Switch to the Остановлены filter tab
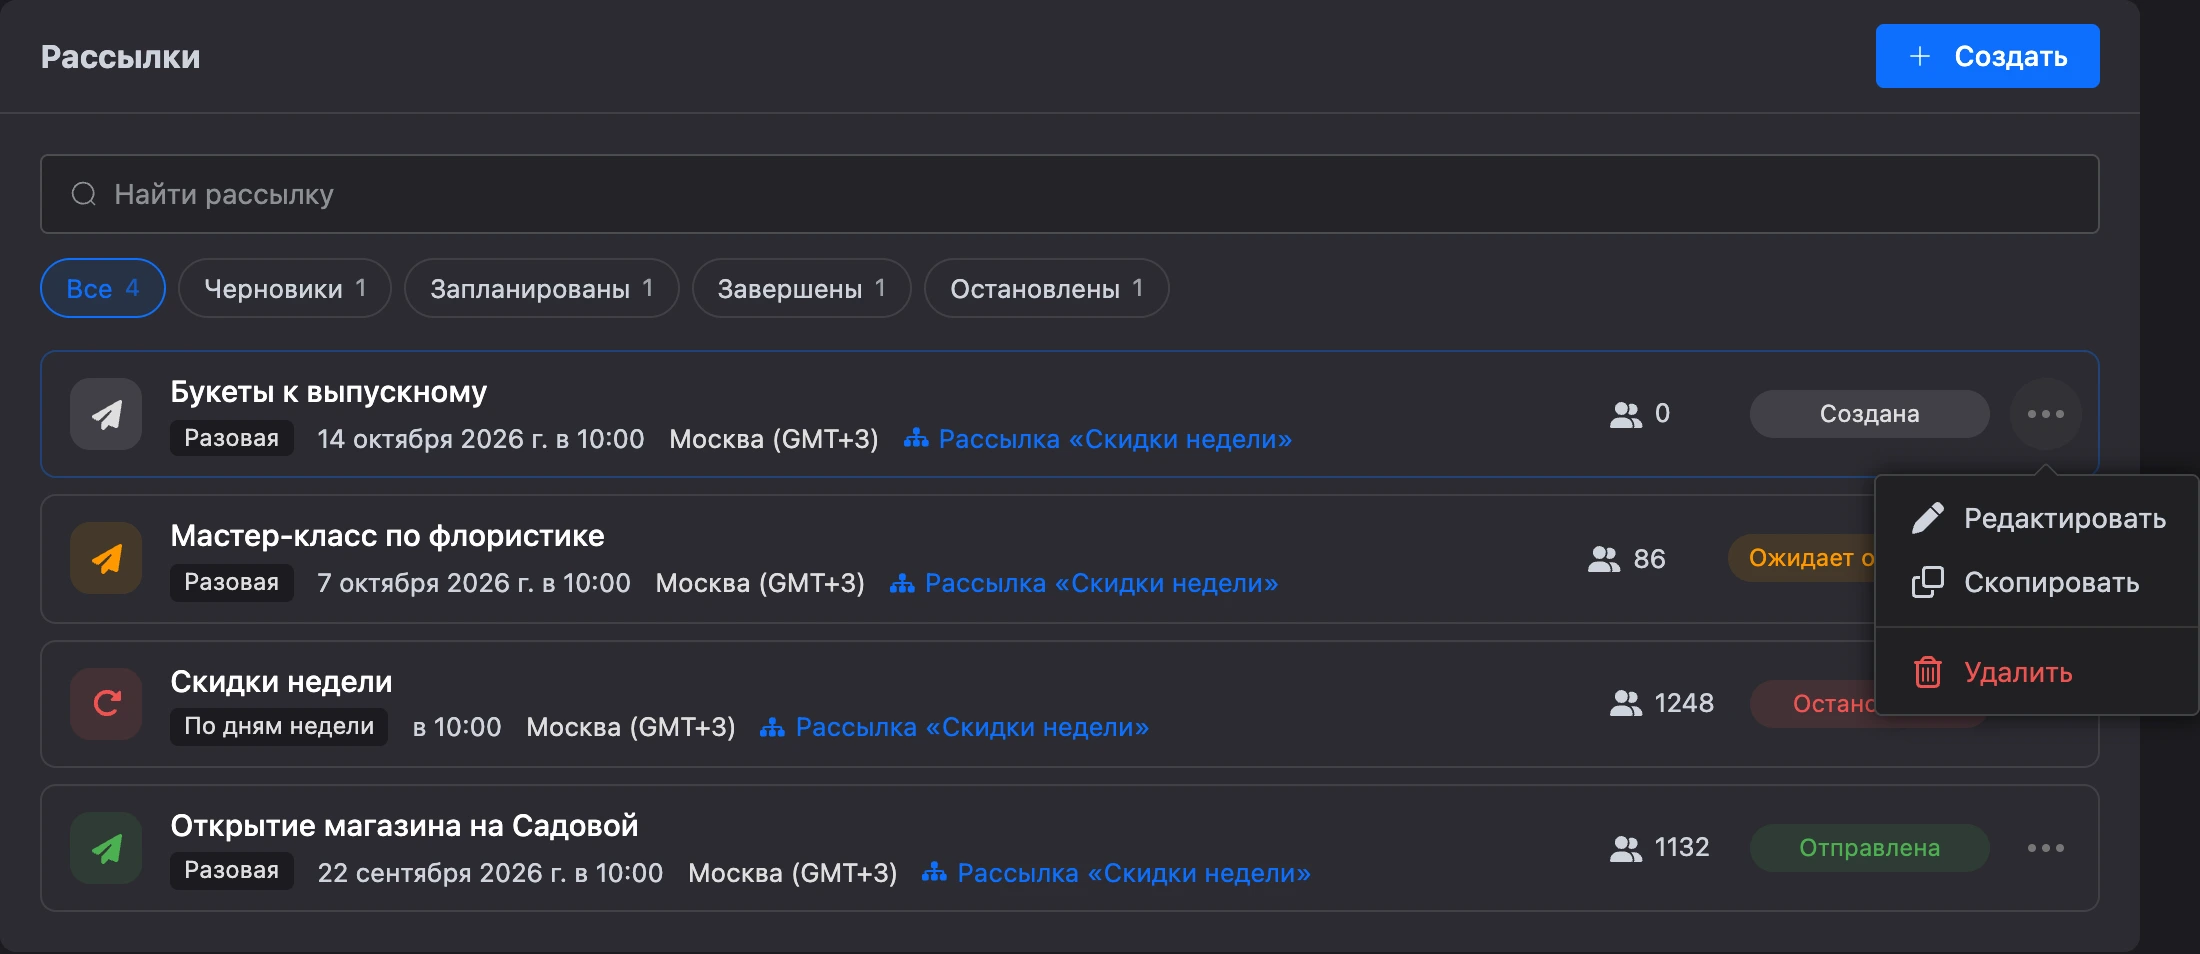This screenshot has width=2200, height=954. (1047, 288)
